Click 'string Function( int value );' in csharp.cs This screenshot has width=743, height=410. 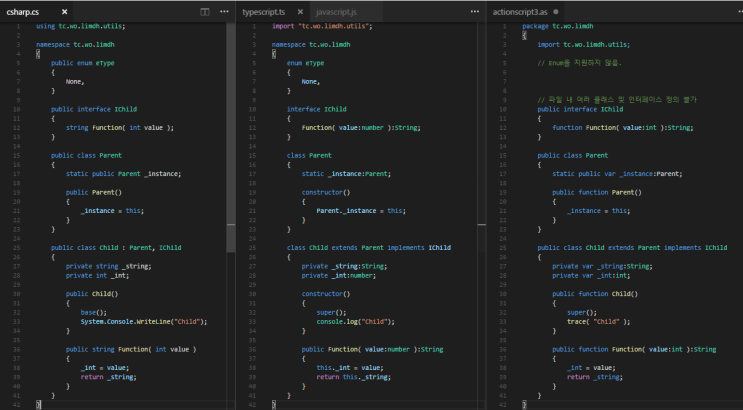pyautogui.click(x=119, y=128)
